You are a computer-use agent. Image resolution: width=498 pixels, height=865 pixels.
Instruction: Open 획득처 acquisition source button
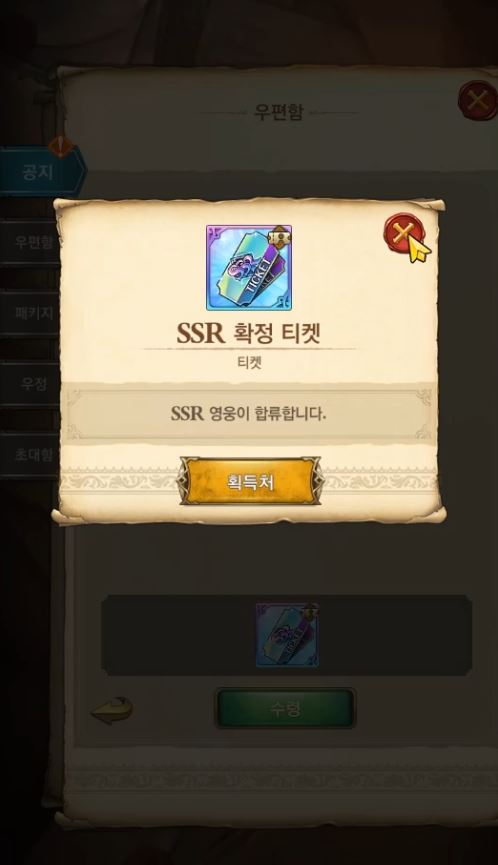250,482
